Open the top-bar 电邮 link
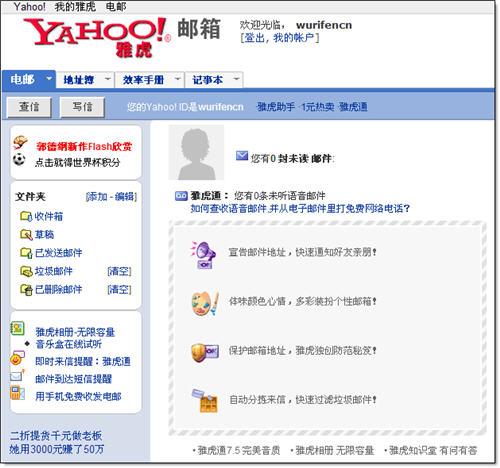The width and height of the screenshot is (500, 468). pyautogui.click(x=116, y=6)
